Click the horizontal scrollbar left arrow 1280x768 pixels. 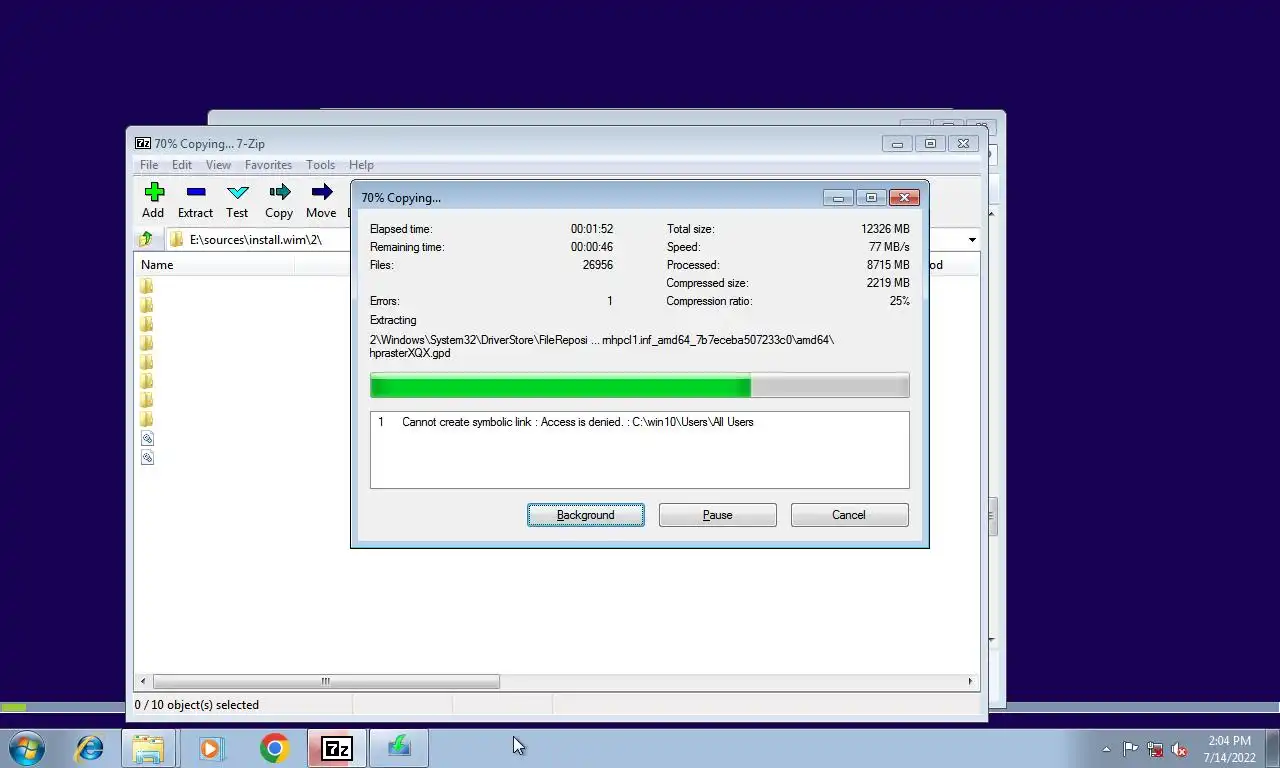point(143,681)
